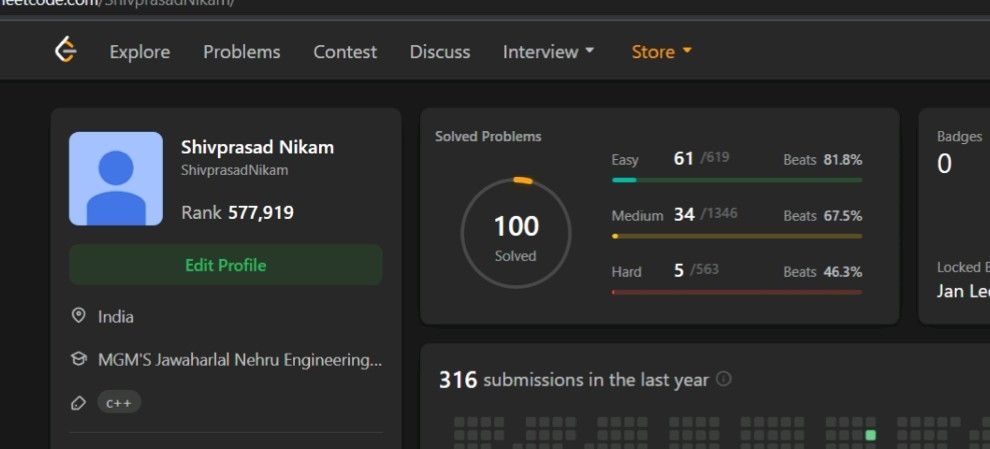Open the Store dropdown menu
Image resolution: width=990 pixels, height=449 pixels.
tap(662, 52)
